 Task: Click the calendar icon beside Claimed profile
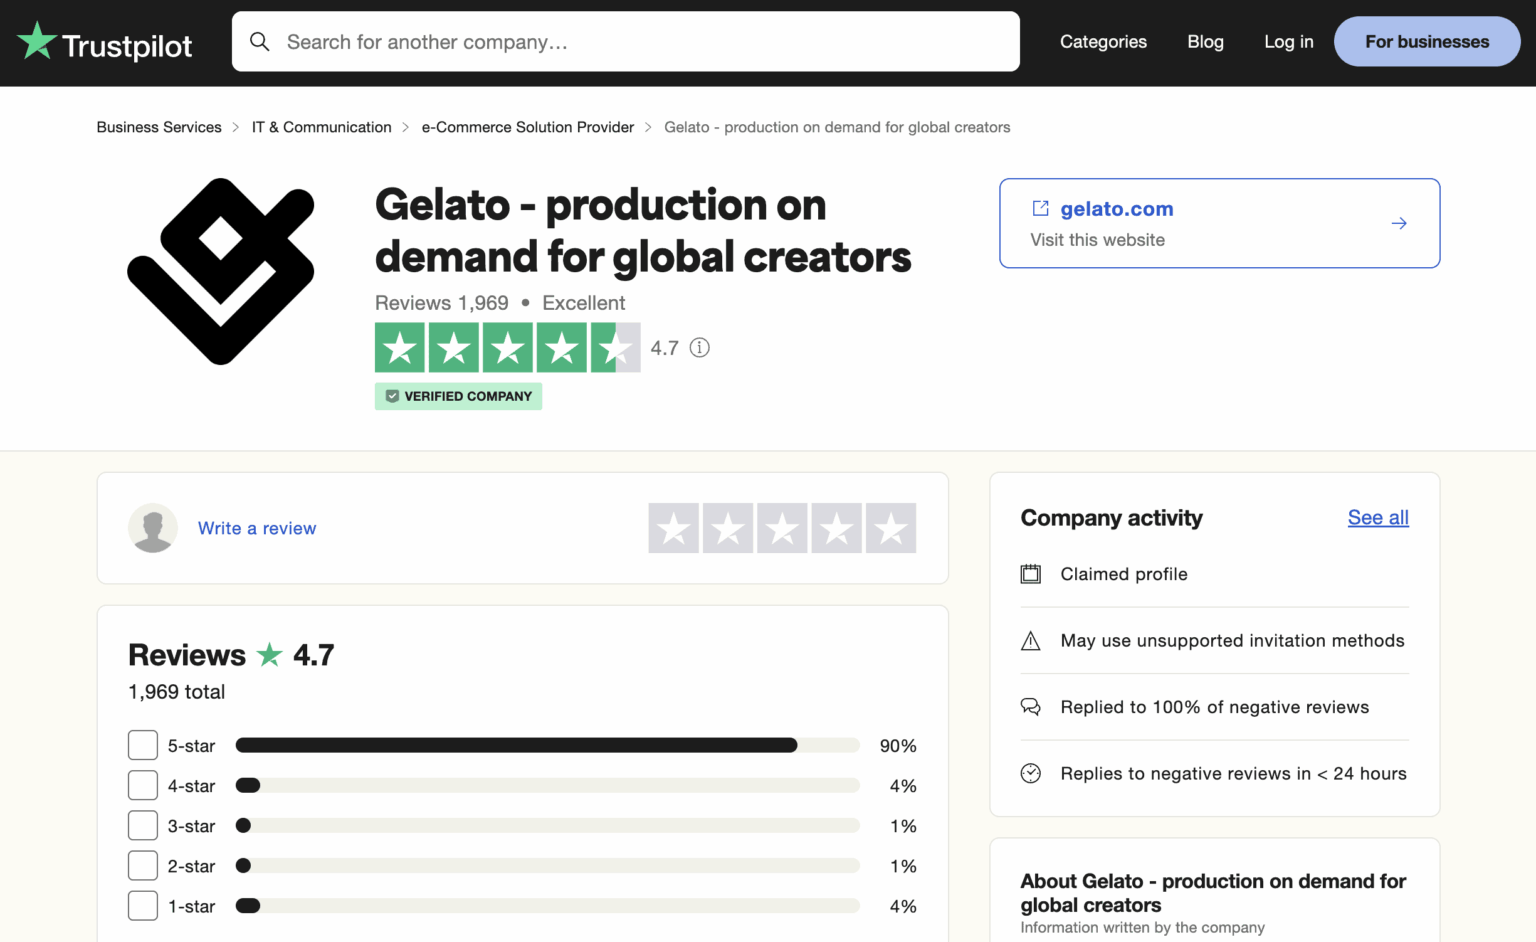pyautogui.click(x=1031, y=574)
